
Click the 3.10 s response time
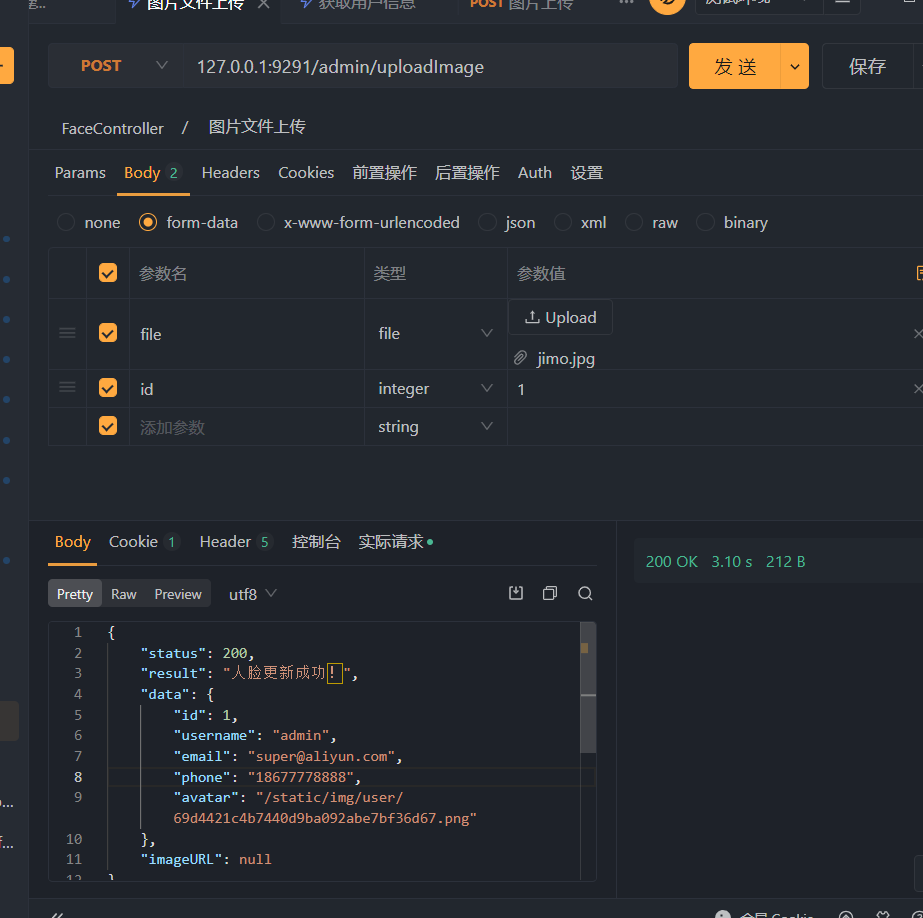tap(732, 561)
